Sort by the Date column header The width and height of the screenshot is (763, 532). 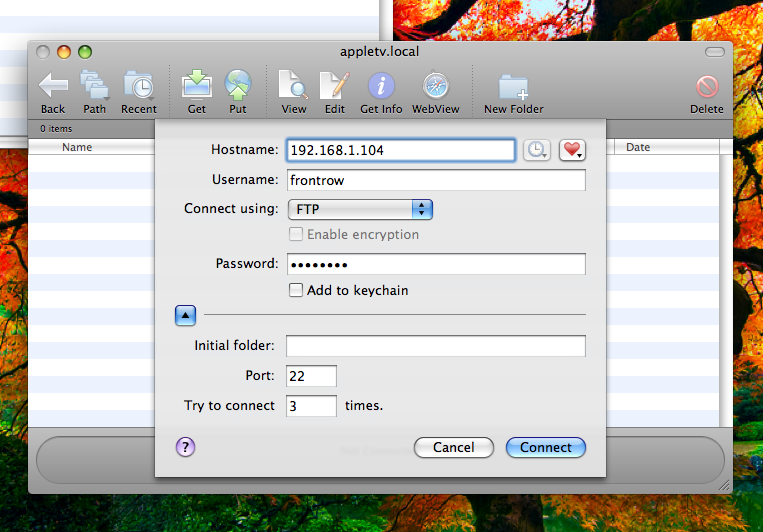click(638, 147)
